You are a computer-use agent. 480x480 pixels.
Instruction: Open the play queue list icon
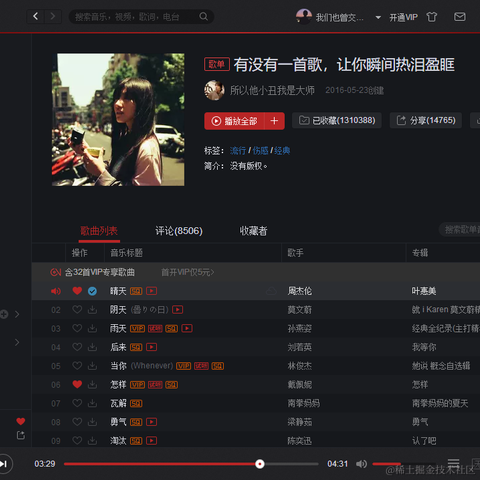[x=453, y=462]
